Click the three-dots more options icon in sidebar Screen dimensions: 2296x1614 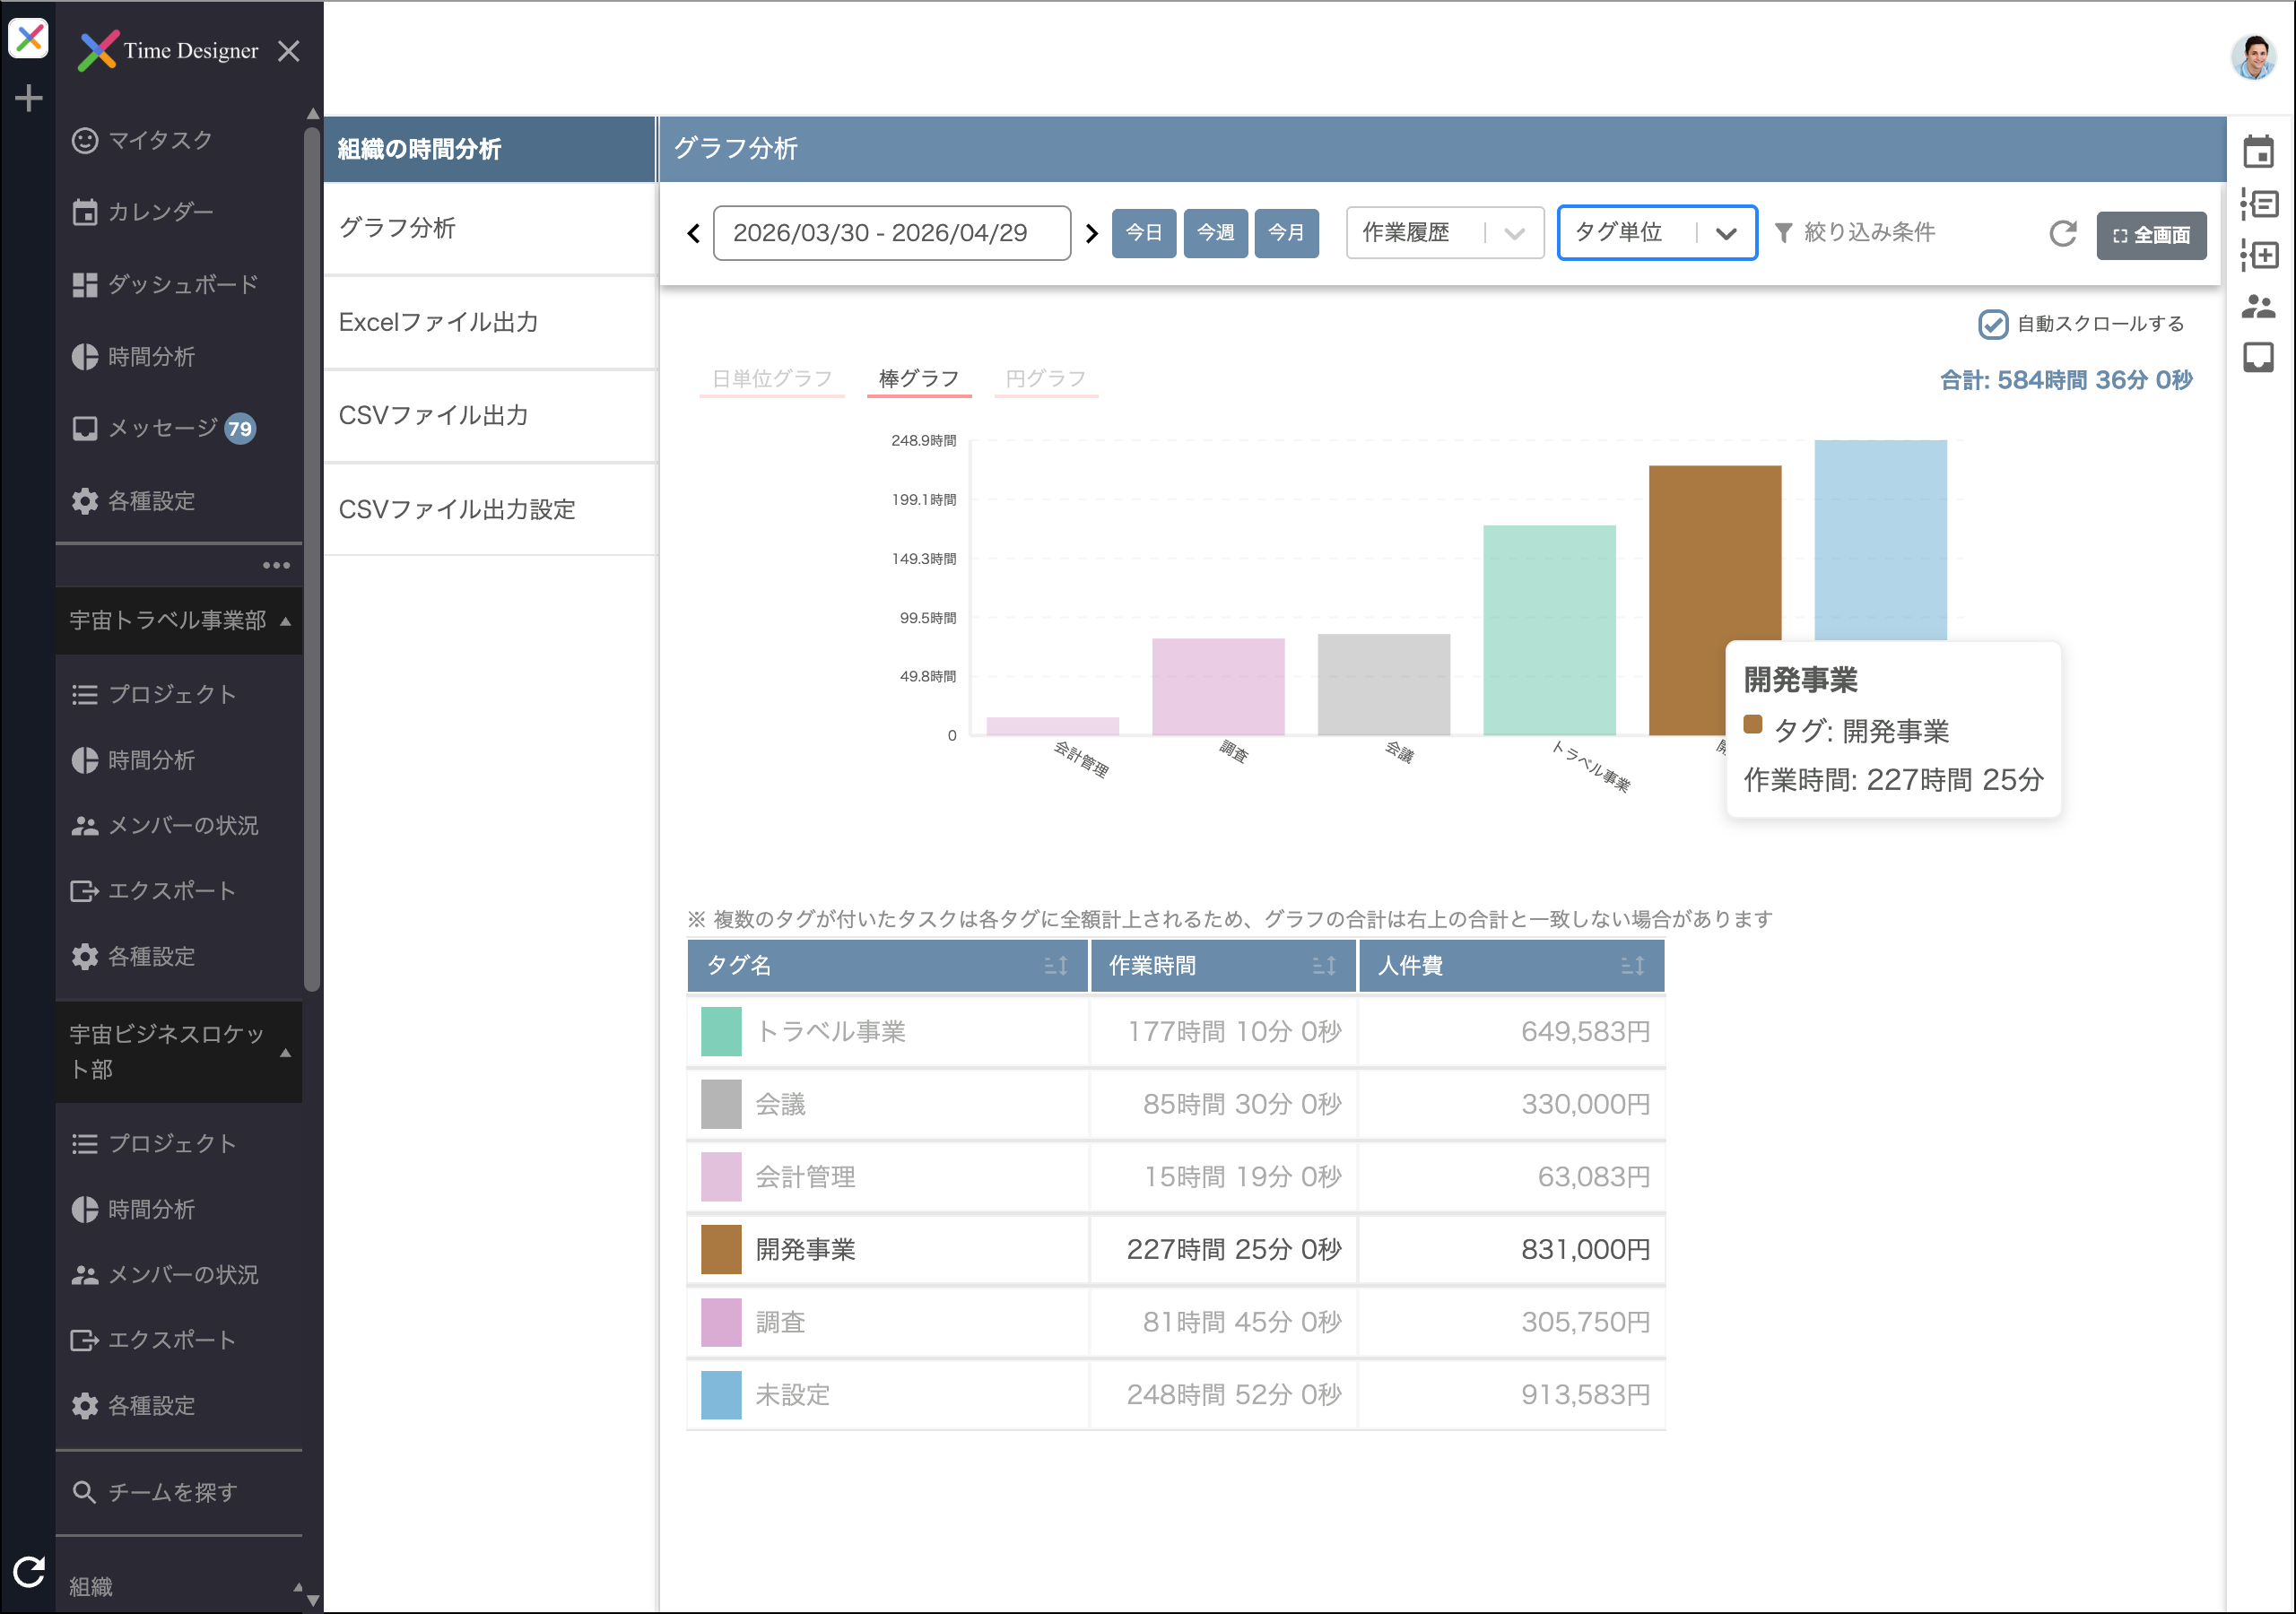tap(276, 565)
